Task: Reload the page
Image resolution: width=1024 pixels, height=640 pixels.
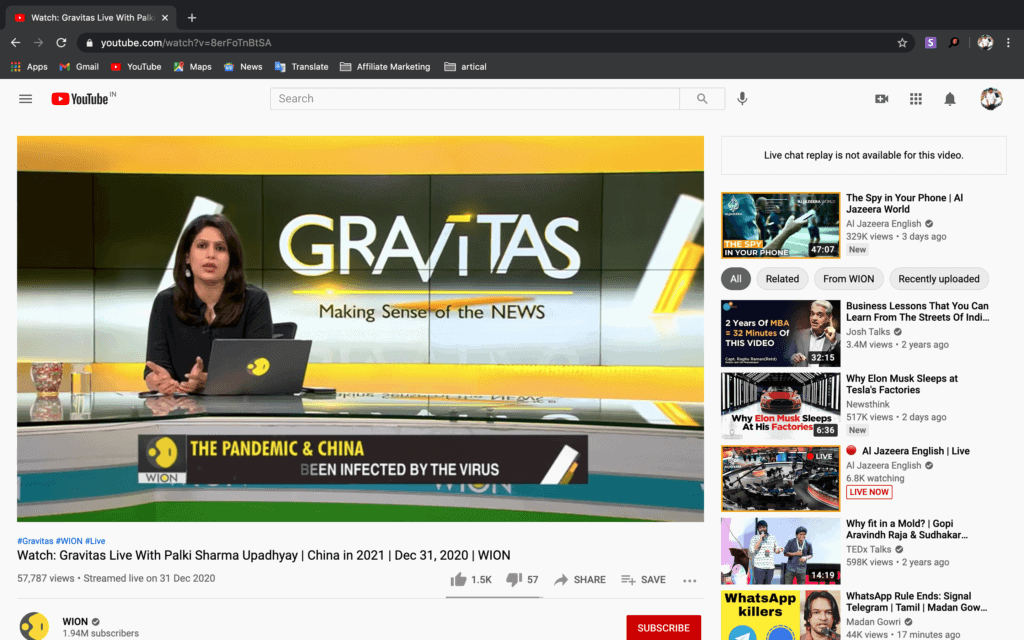Action: coord(61,42)
